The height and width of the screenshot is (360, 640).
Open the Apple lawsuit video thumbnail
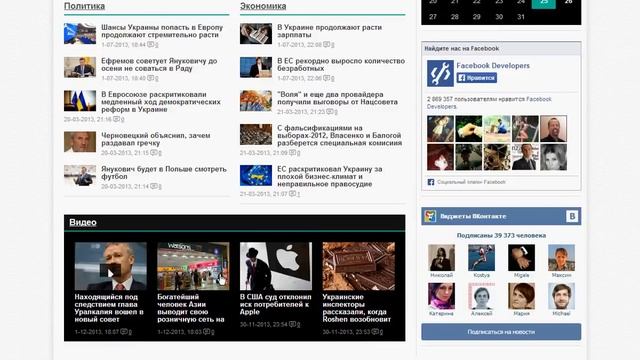coord(276,266)
